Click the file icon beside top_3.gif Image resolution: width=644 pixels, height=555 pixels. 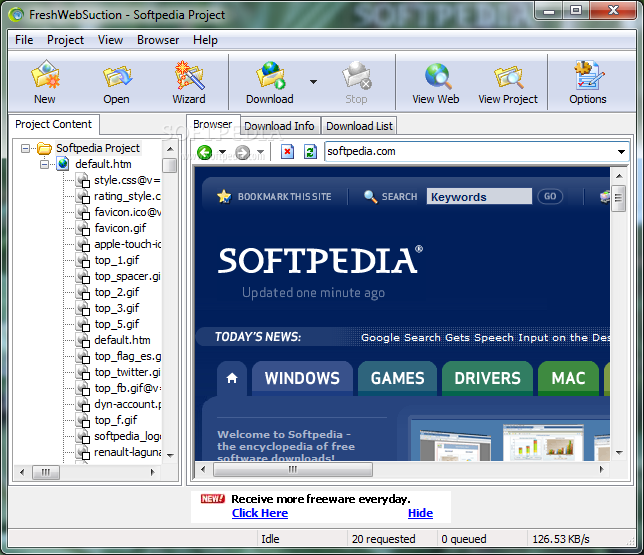click(83, 309)
